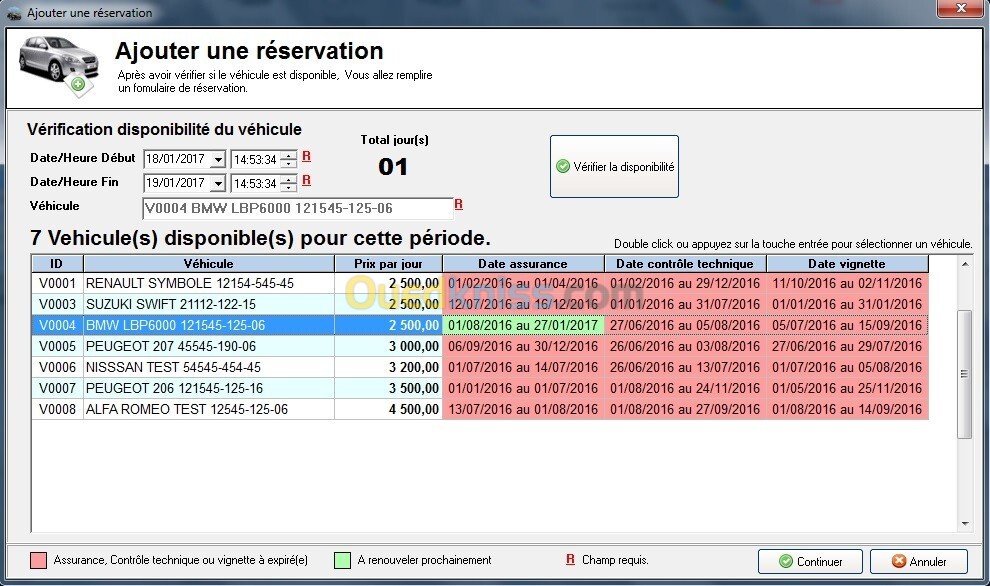990x586 pixels.
Task: Click Vérifier la disponibilité button
Action: (614, 167)
